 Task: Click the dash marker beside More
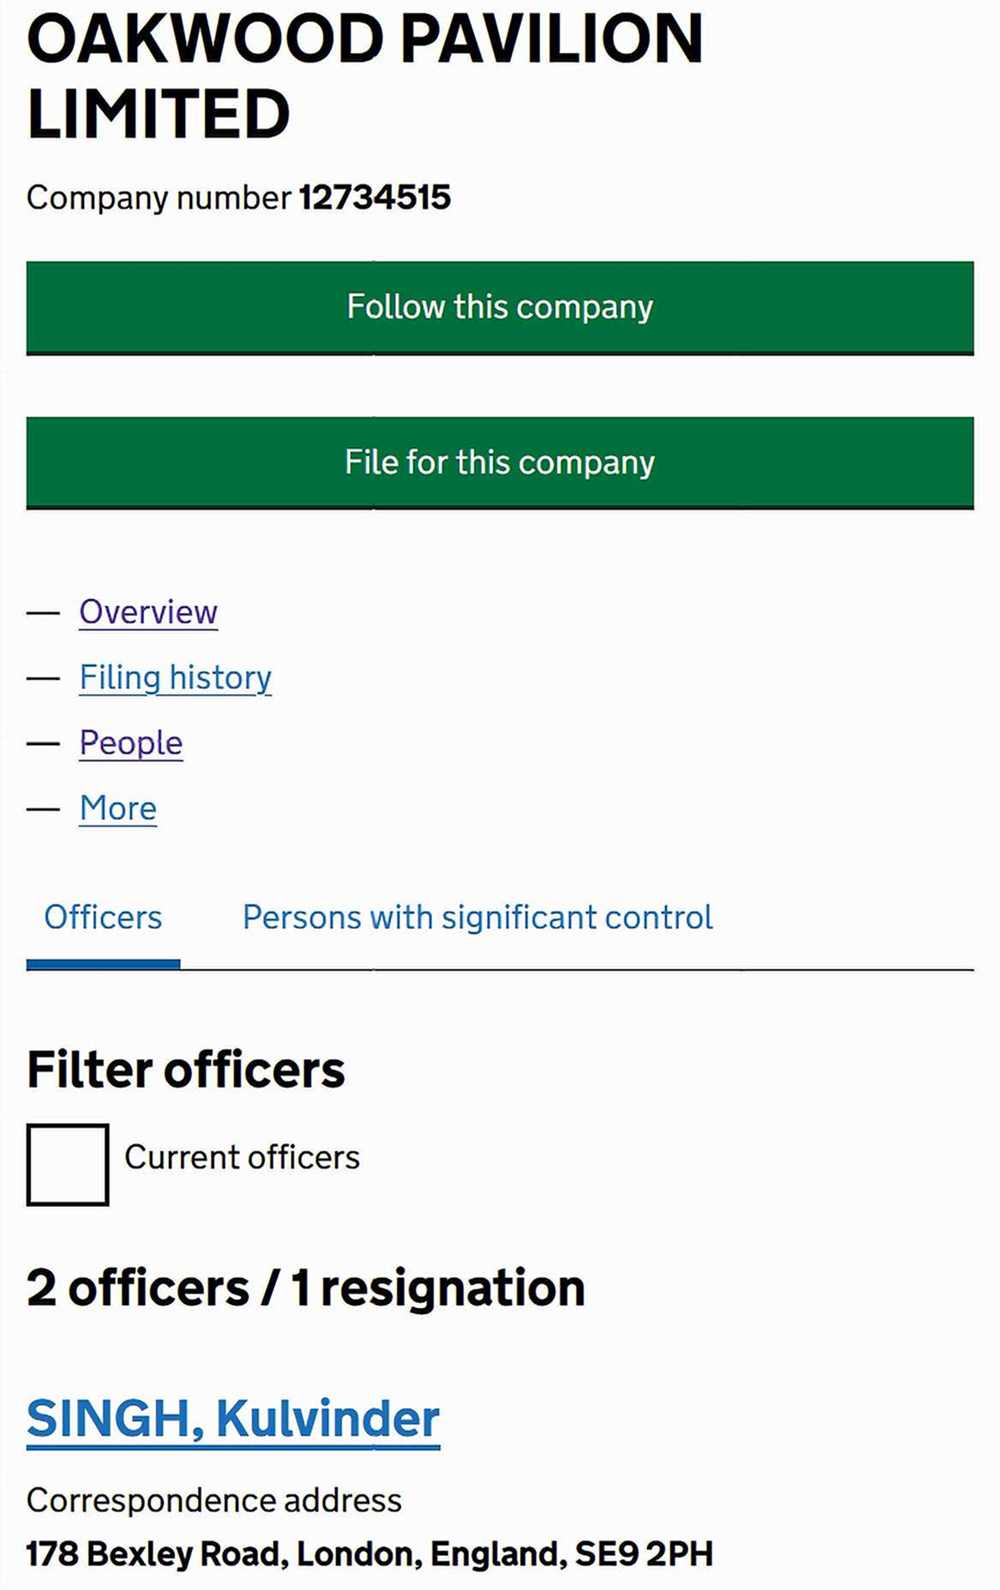[x=44, y=809]
